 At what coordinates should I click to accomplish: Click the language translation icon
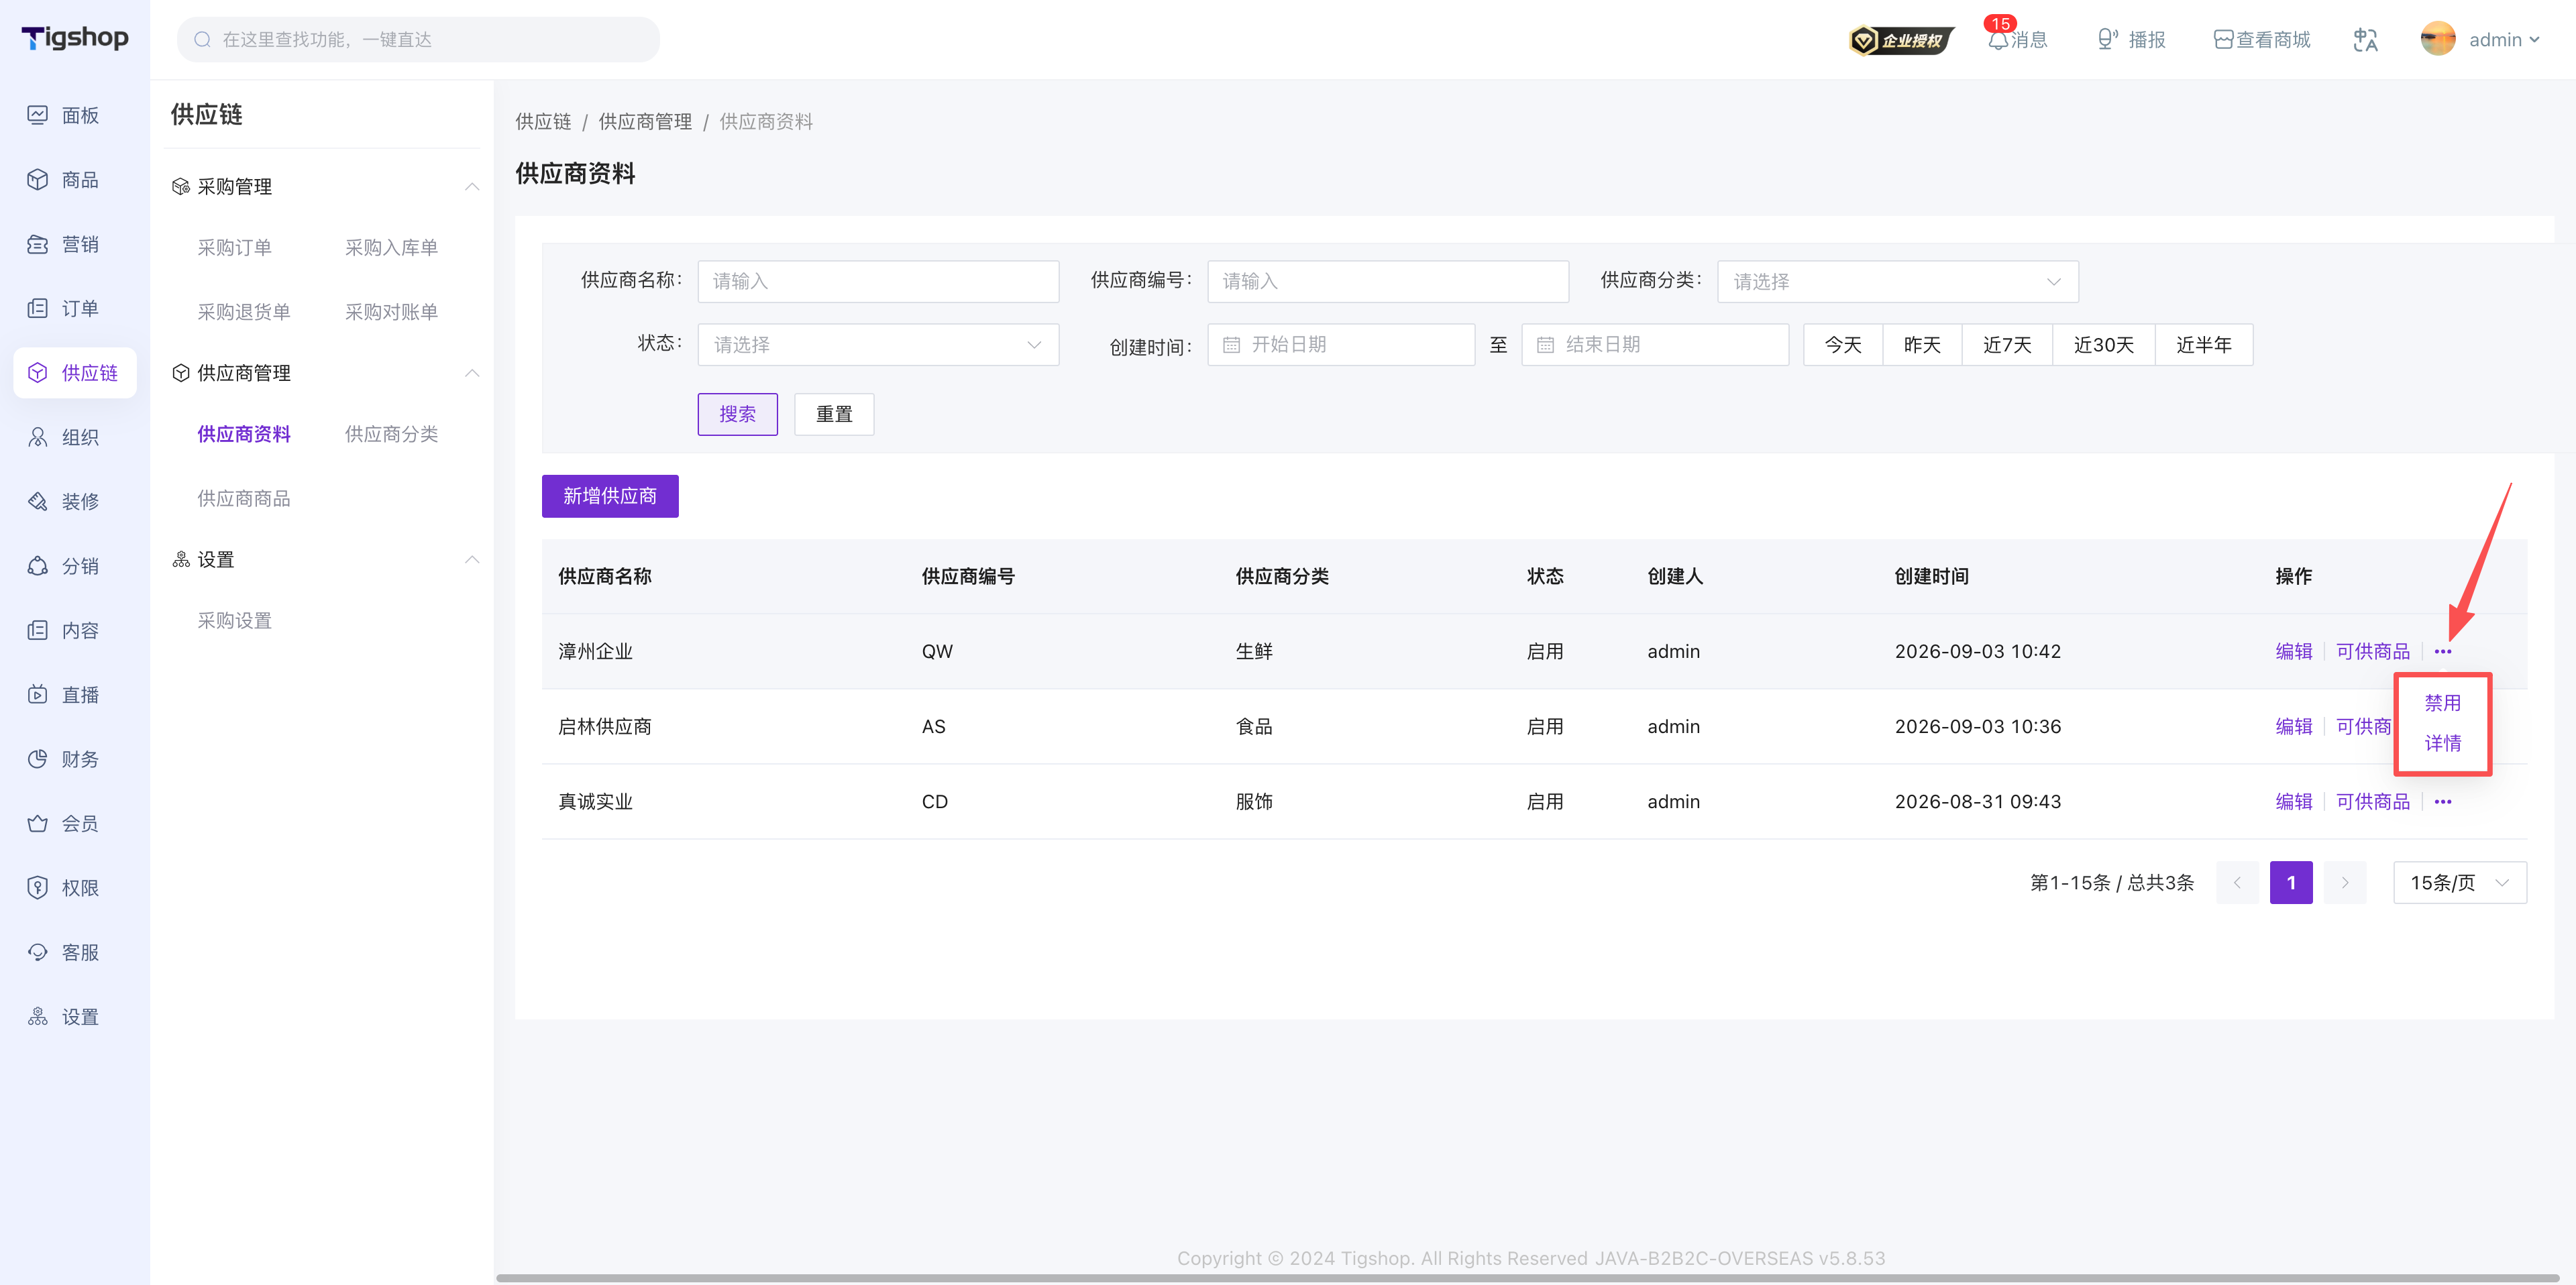tap(2365, 40)
